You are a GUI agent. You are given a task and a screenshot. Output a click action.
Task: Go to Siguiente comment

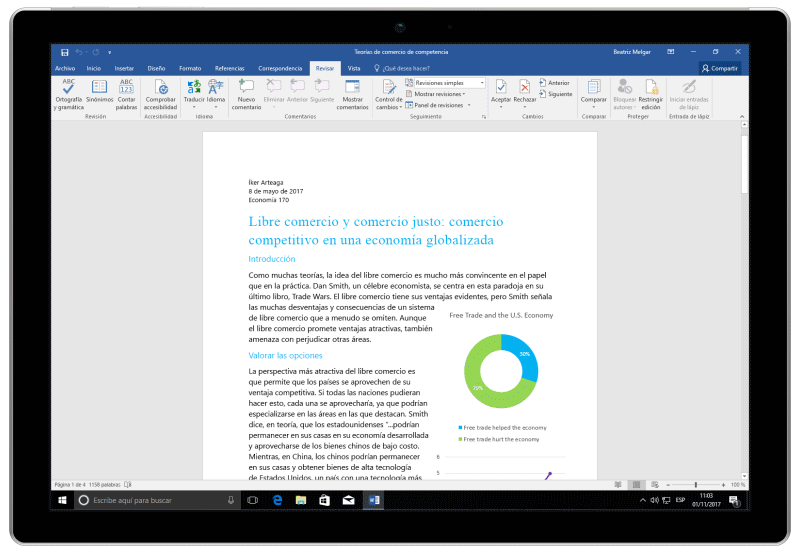322,91
